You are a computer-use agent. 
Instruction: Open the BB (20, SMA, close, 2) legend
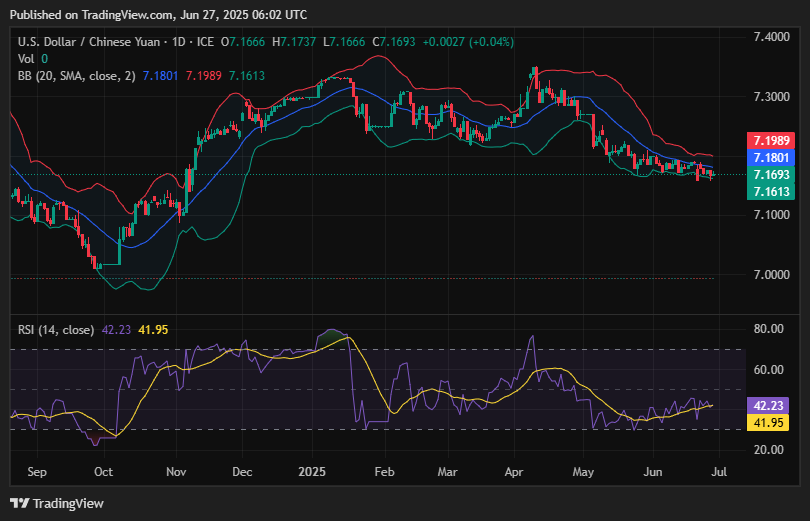click(x=76, y=76)
